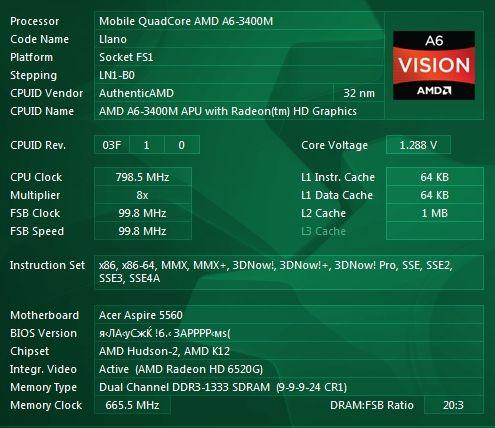
Task: Click the L1 Data Cache value 64 KB
Action: (435, 195)
